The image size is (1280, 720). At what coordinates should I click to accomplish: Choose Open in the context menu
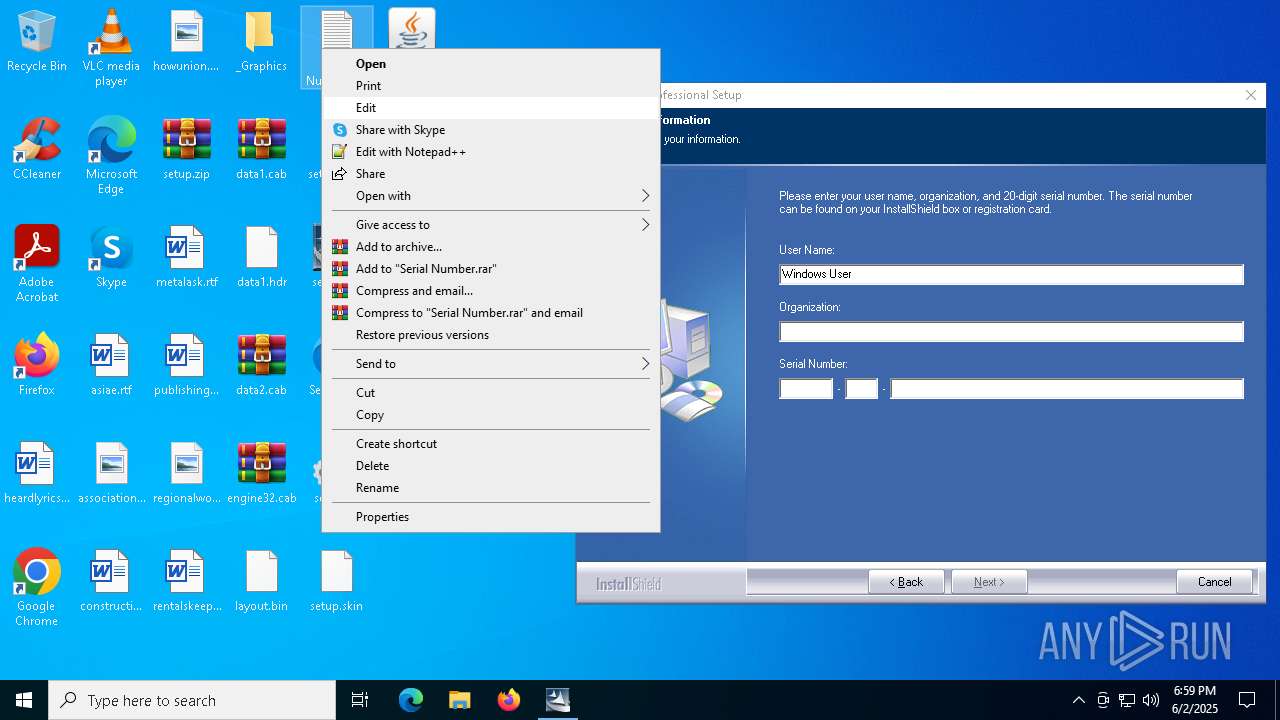coord(490,64)
